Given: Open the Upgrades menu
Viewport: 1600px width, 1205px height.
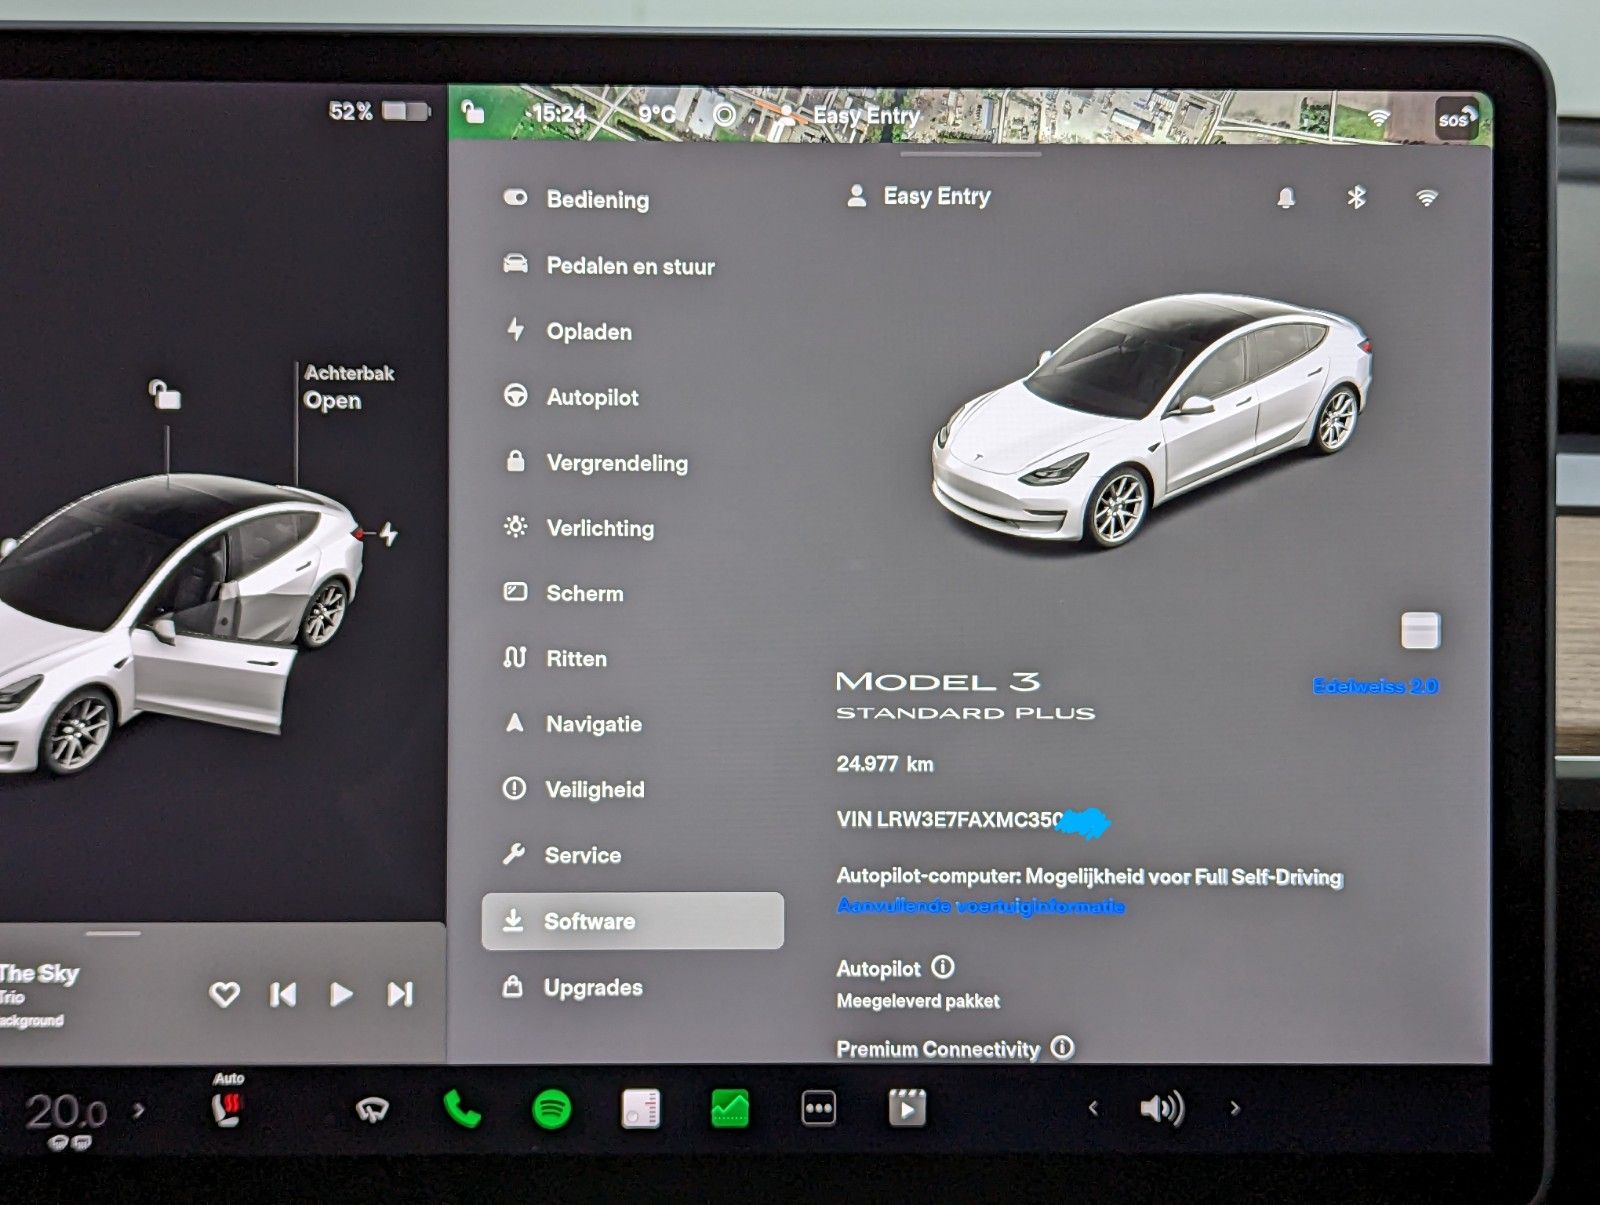Looking at the screenshot, I should pos(573,987).
